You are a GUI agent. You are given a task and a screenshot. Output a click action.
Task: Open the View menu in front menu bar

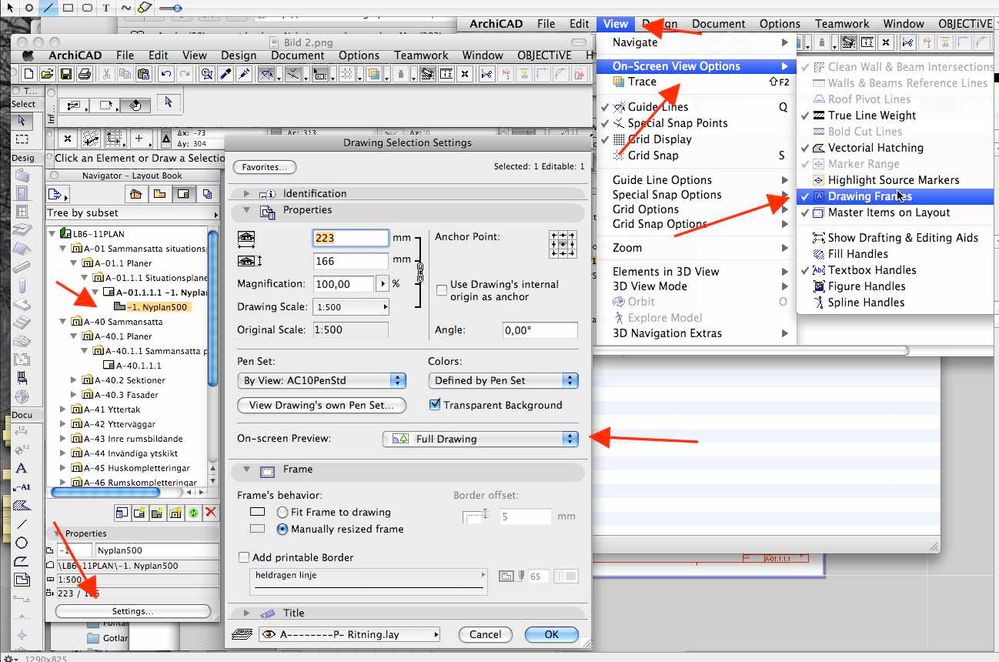pos(615,24)
